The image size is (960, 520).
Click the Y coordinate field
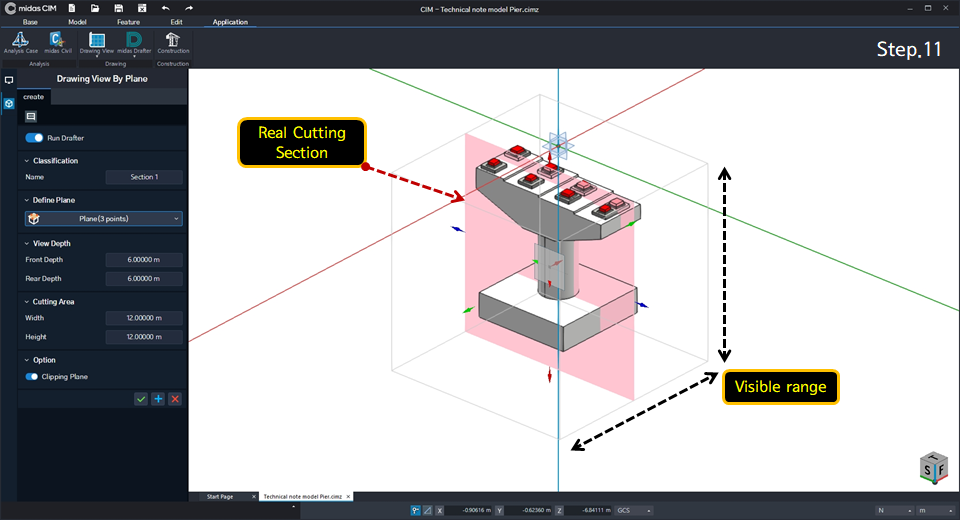coord(528,510)
